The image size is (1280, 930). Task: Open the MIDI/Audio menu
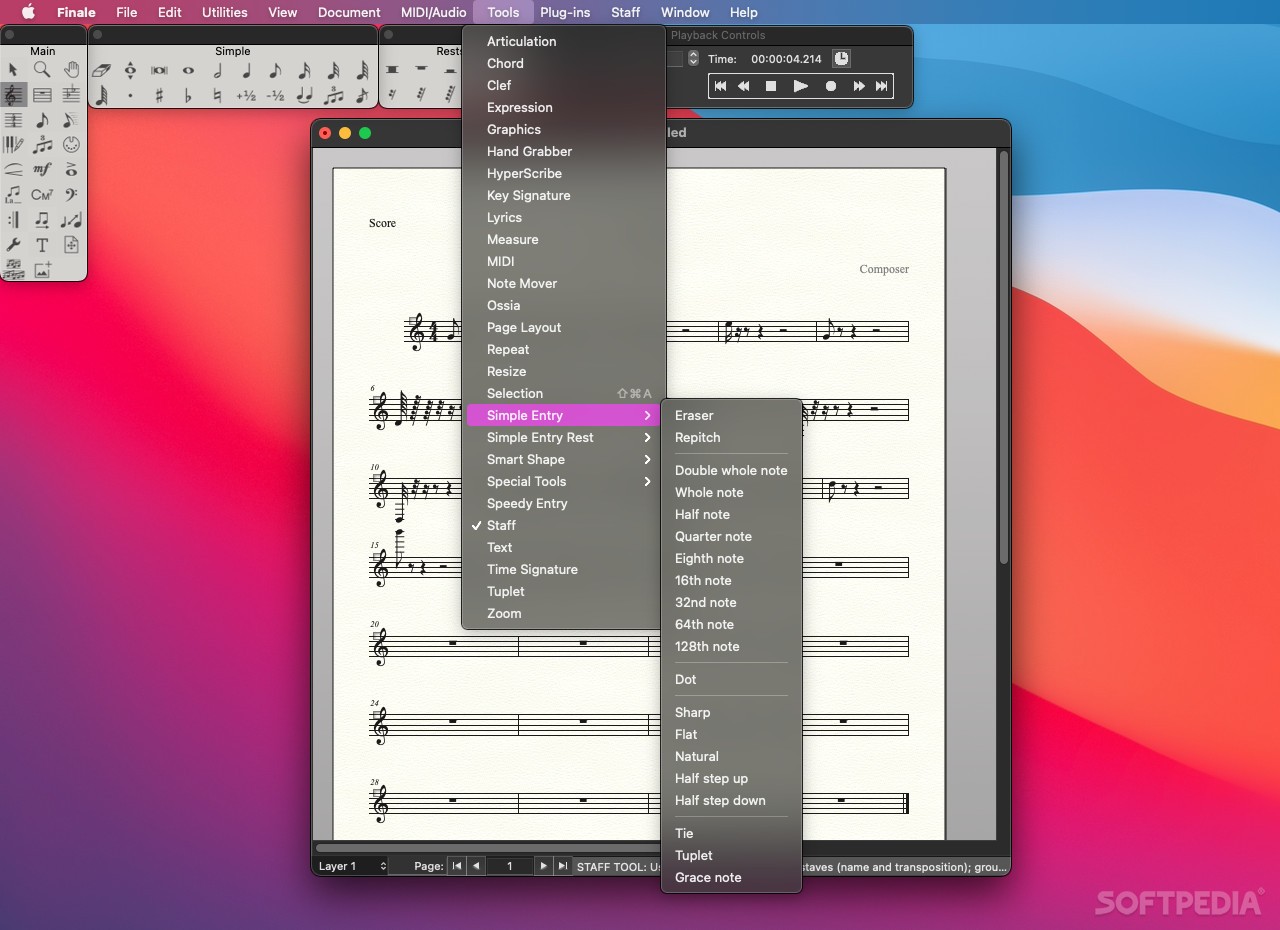(x=434, y=12)
